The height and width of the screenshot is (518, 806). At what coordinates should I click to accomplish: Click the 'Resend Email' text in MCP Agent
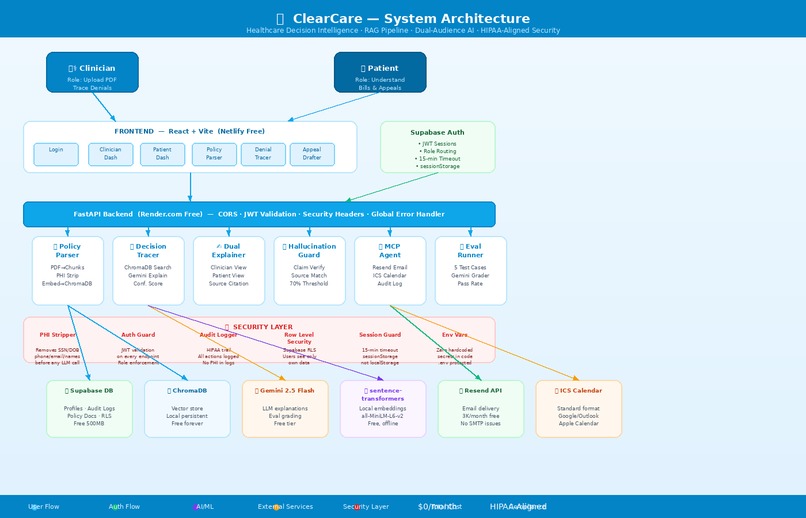[x=390, y=268]
